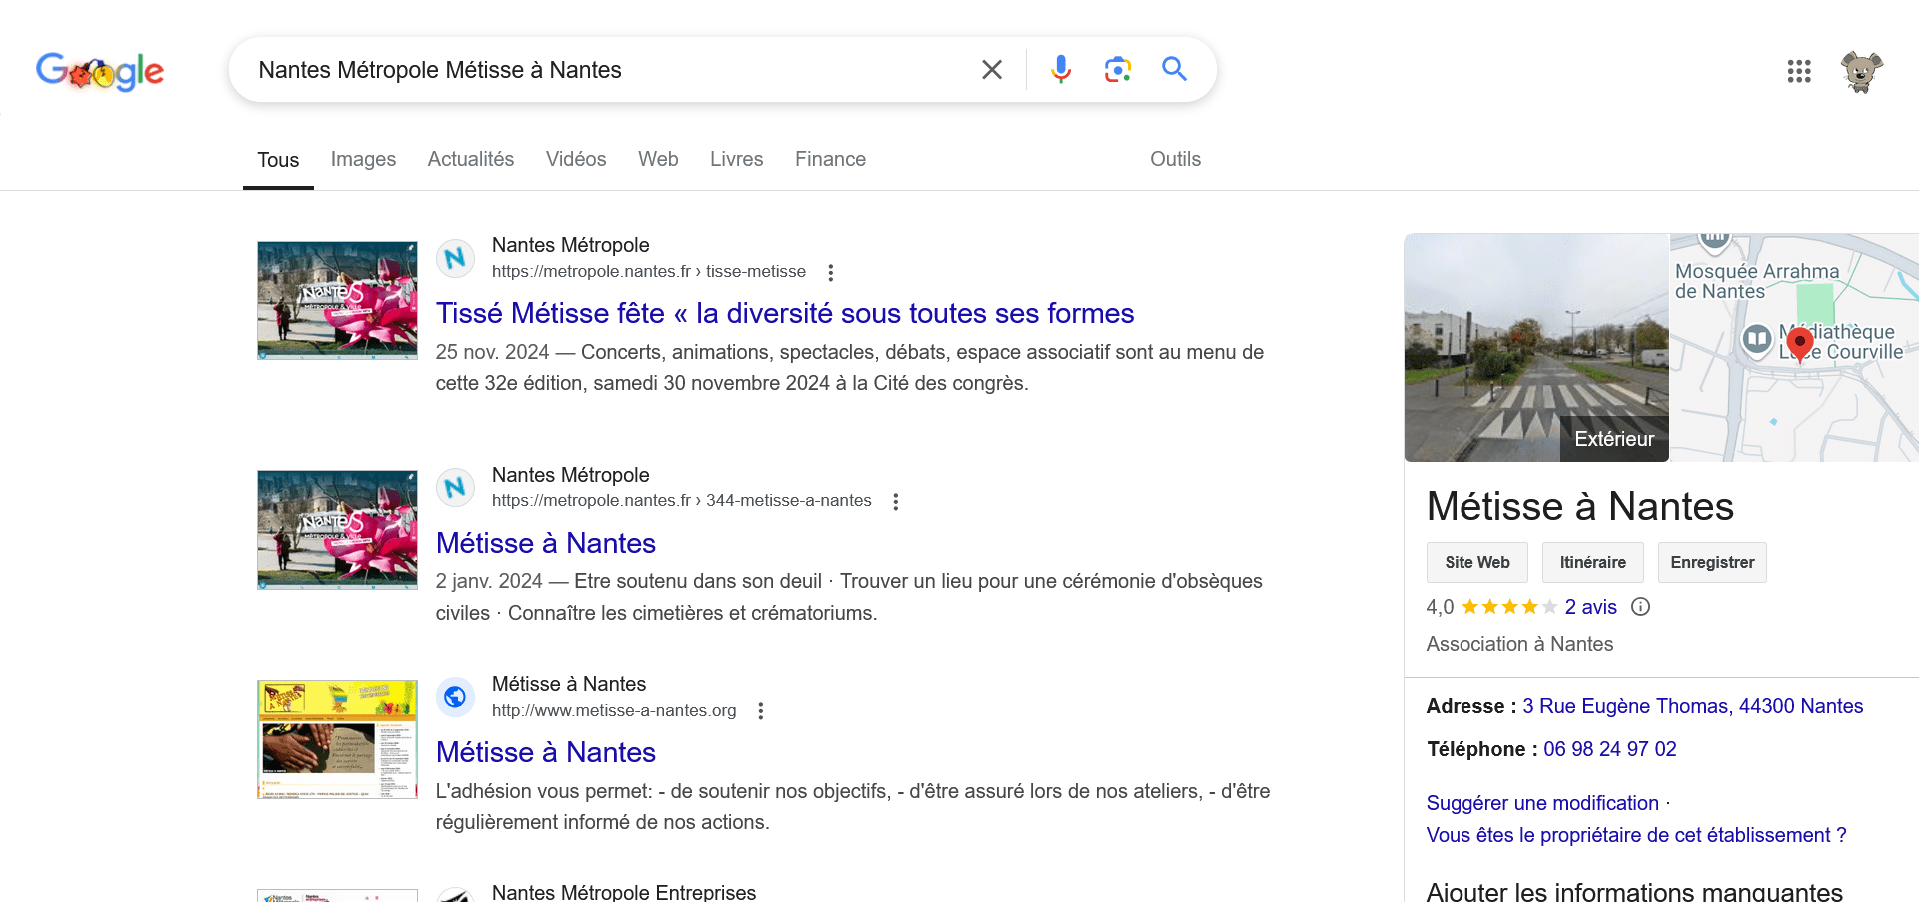Click the Site Web button

[1477, 562]
